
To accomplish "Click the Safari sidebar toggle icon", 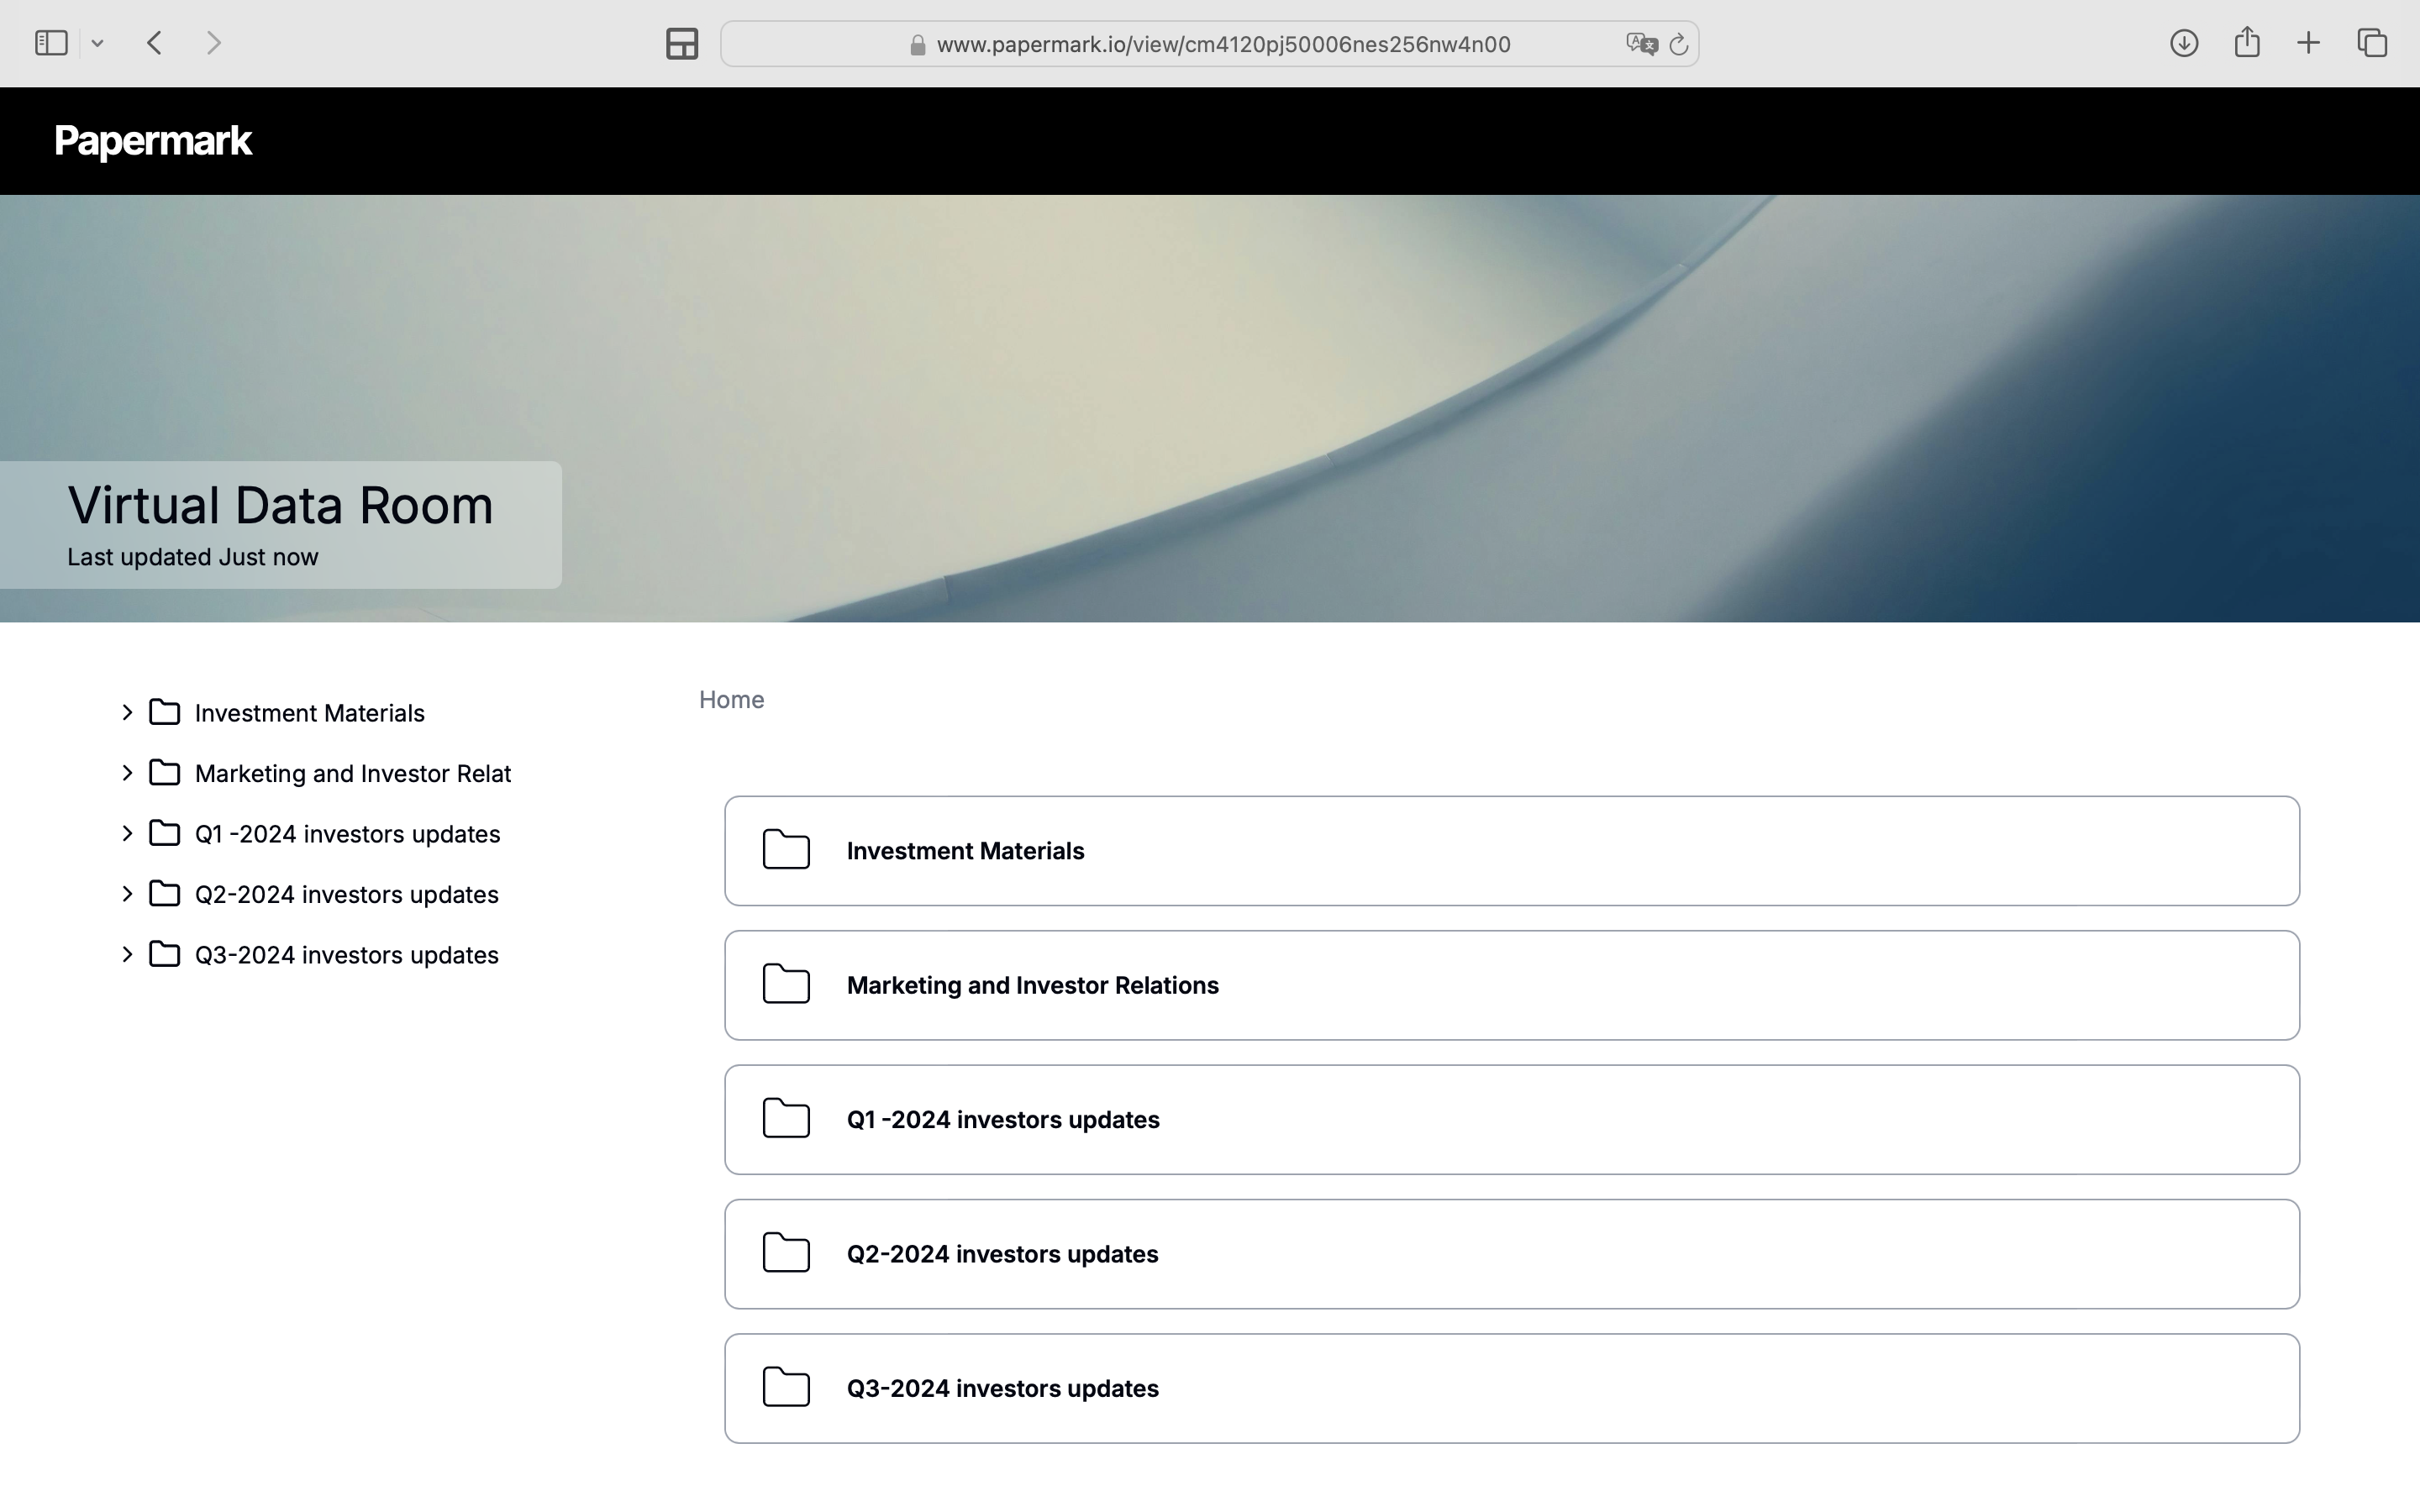I will (x=51, y=43).
